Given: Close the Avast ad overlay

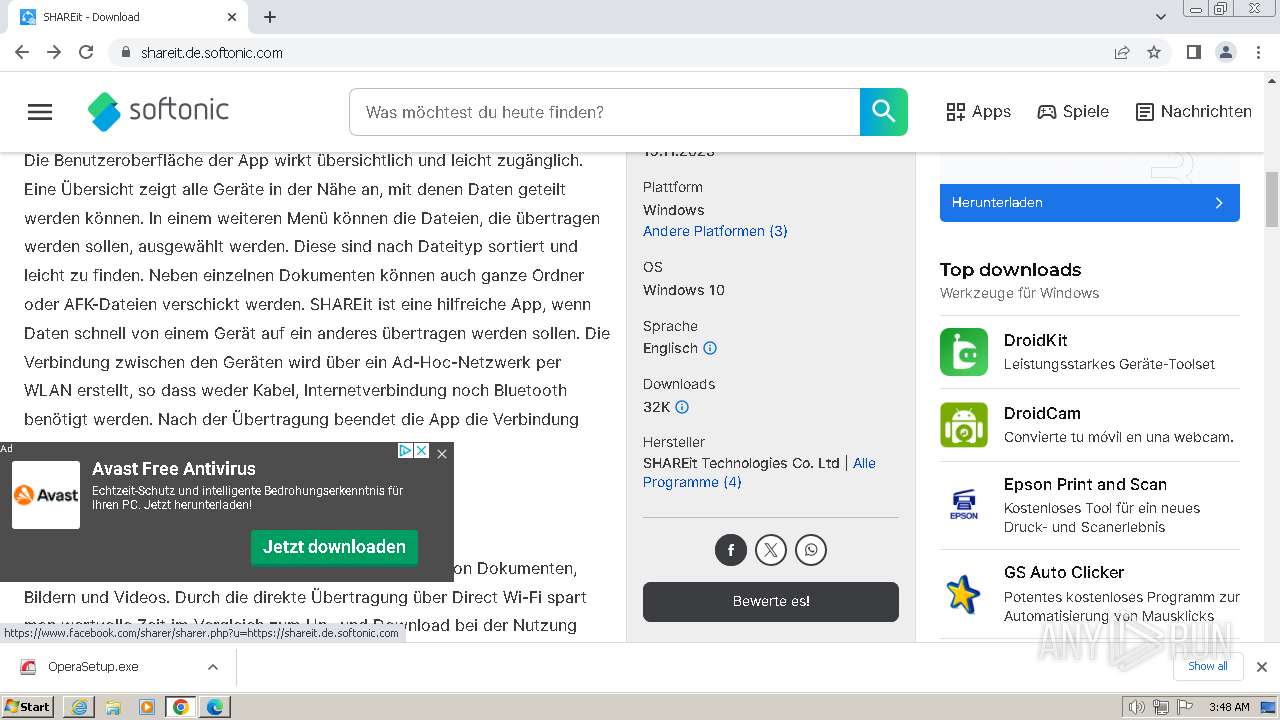Looking at the screenshot, I should [442, 454].
